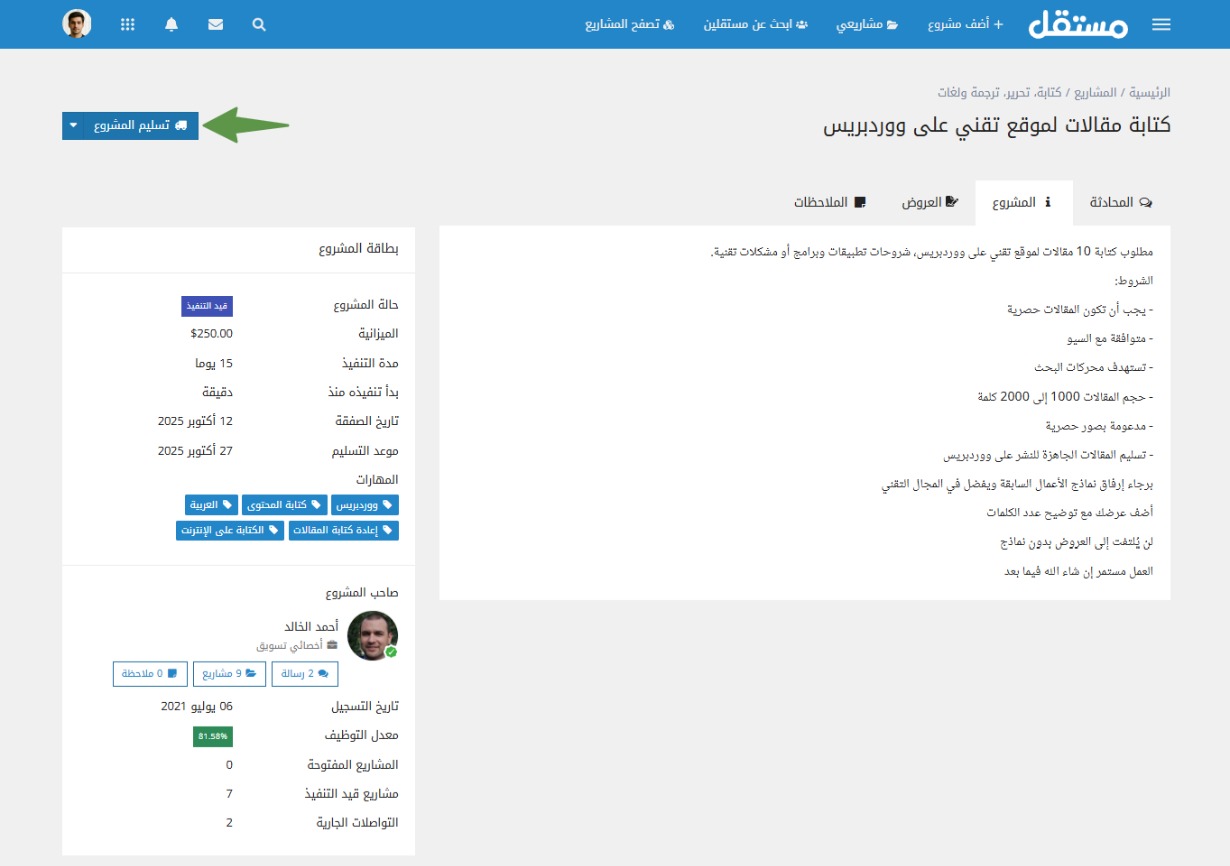Open the search magnifier icon
1230x866 pixels.
259,25
